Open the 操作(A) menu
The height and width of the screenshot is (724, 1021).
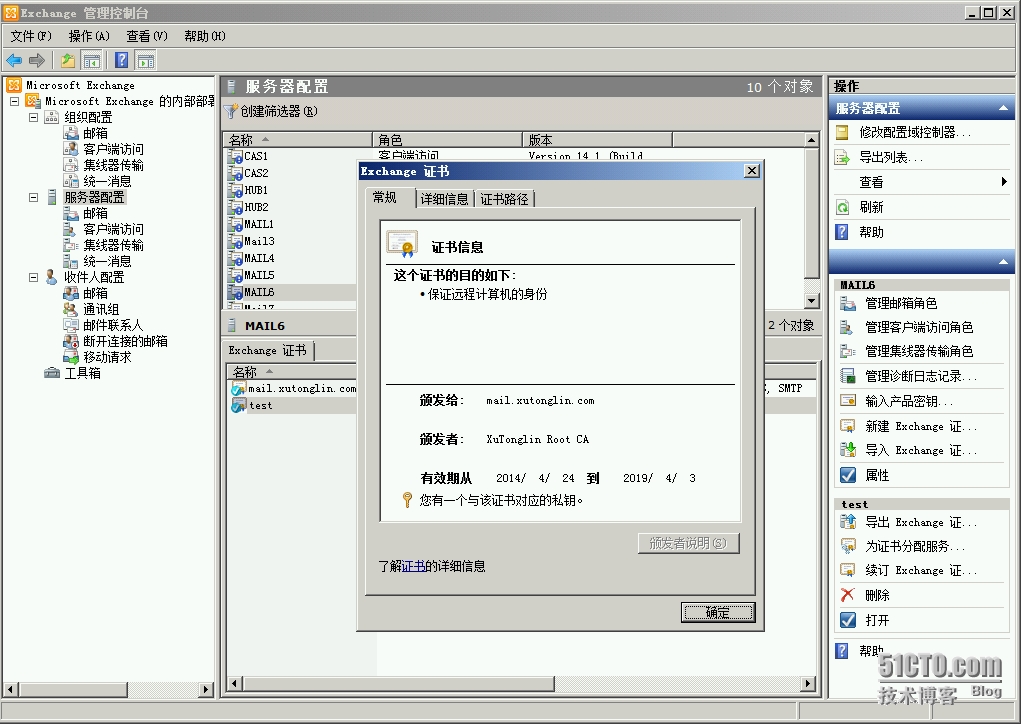89,36
